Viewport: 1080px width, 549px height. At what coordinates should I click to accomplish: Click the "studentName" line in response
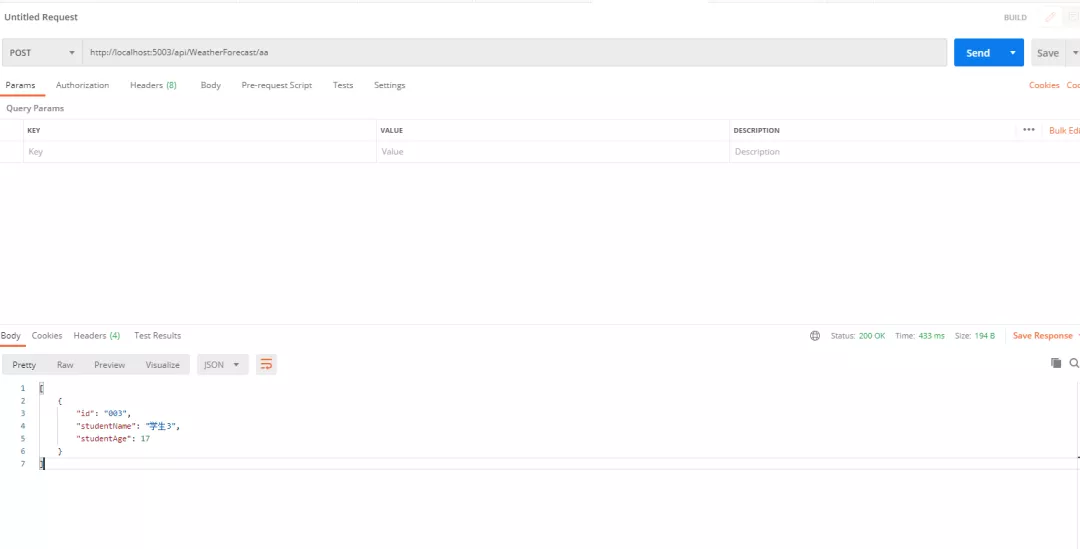coord(128,426)
